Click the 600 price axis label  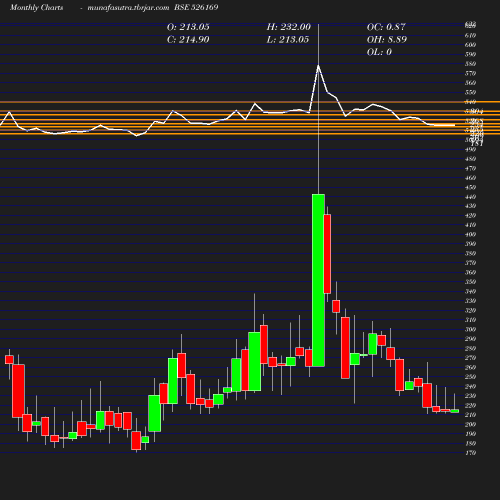(470, 45)
